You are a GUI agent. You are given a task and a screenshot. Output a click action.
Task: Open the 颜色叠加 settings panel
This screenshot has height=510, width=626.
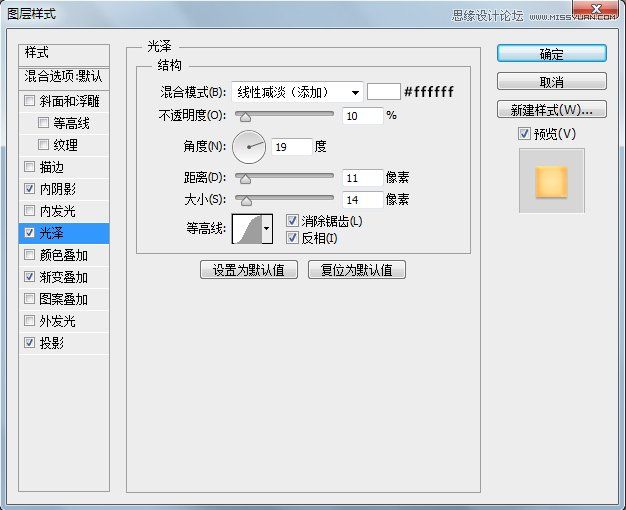click(x=63, y=255)
